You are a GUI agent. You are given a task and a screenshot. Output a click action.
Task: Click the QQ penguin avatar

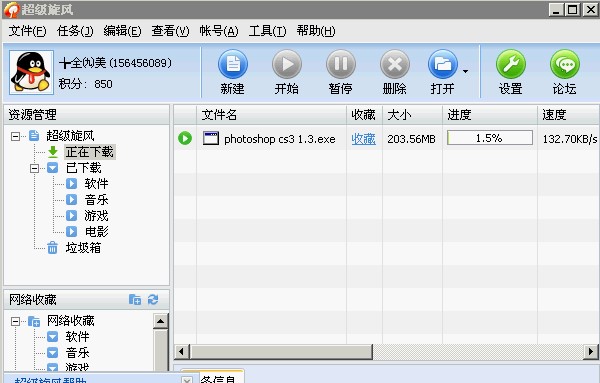click(31, 72)
